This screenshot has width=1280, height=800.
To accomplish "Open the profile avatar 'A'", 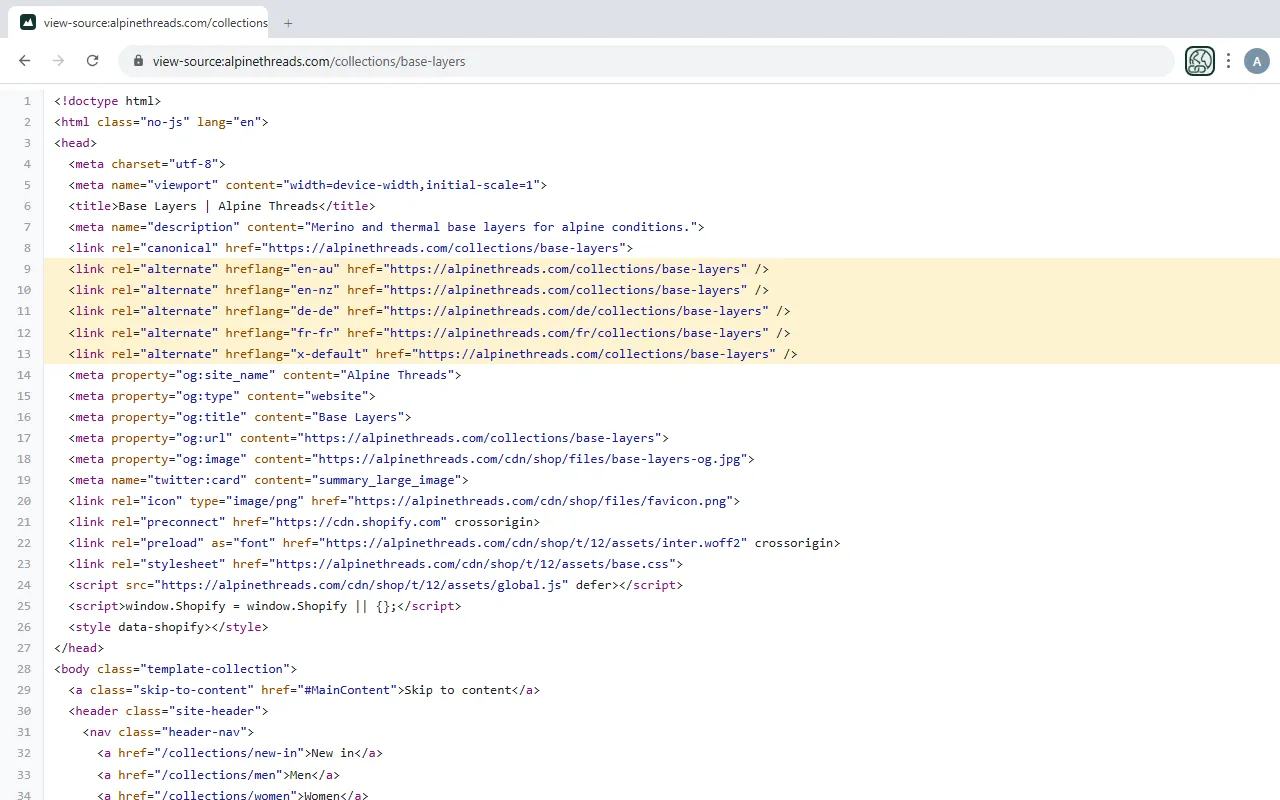I will (1257, 61).
